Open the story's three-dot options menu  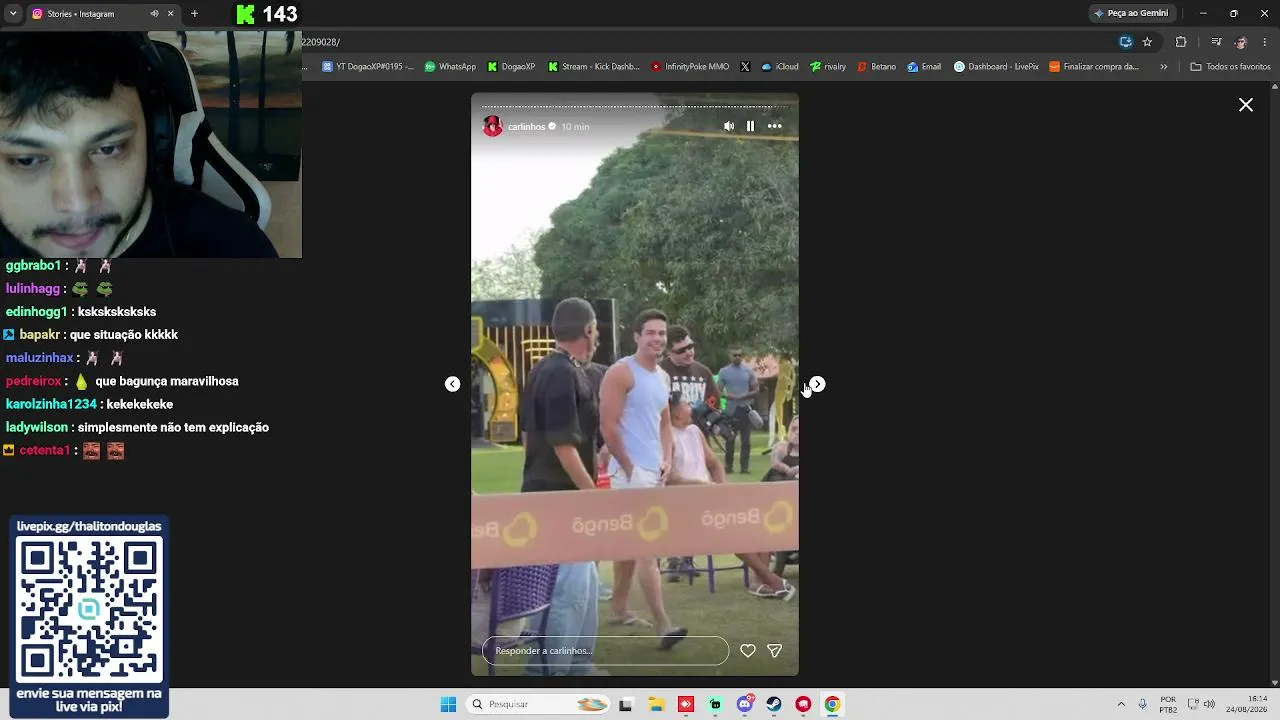point(774,126)
